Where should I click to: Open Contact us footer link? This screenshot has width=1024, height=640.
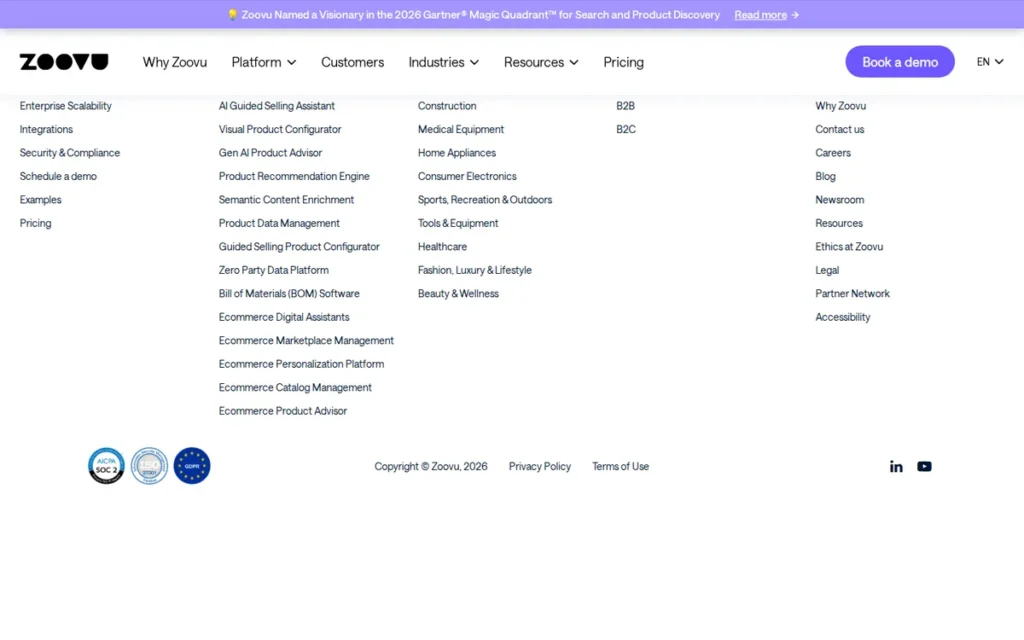click(839, 129)
